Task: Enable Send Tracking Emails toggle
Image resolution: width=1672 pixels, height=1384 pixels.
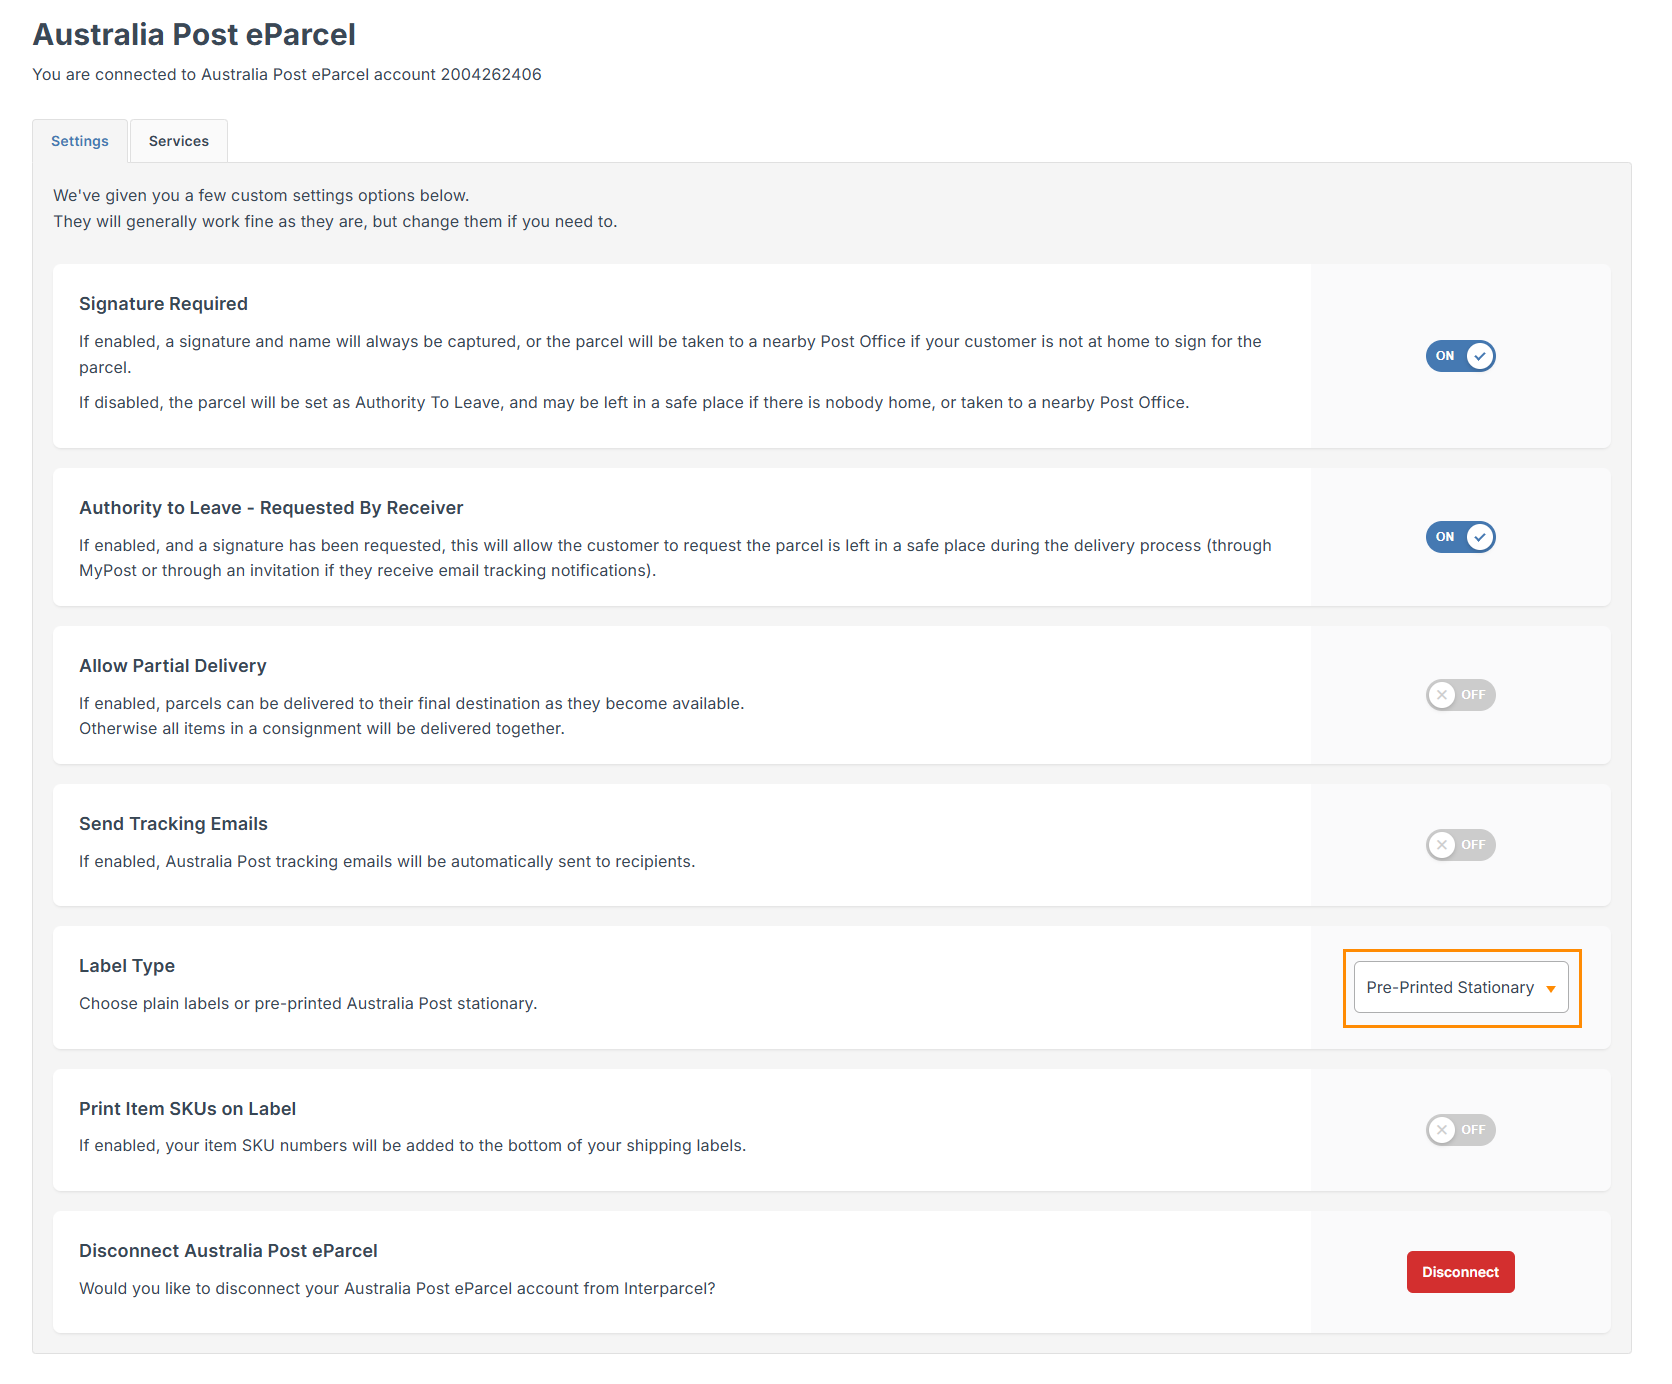Action: 1460,845
